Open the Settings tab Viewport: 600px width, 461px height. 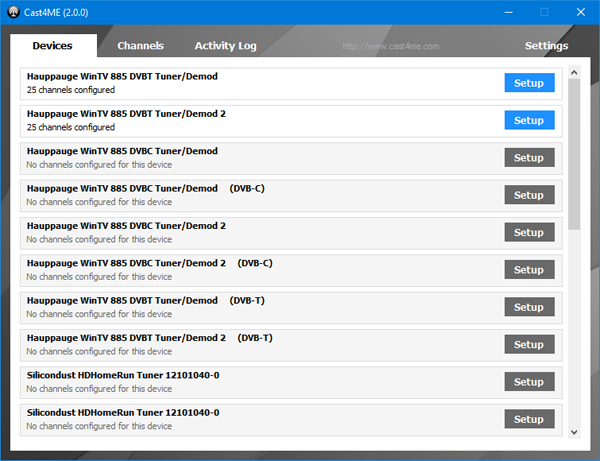546,46
